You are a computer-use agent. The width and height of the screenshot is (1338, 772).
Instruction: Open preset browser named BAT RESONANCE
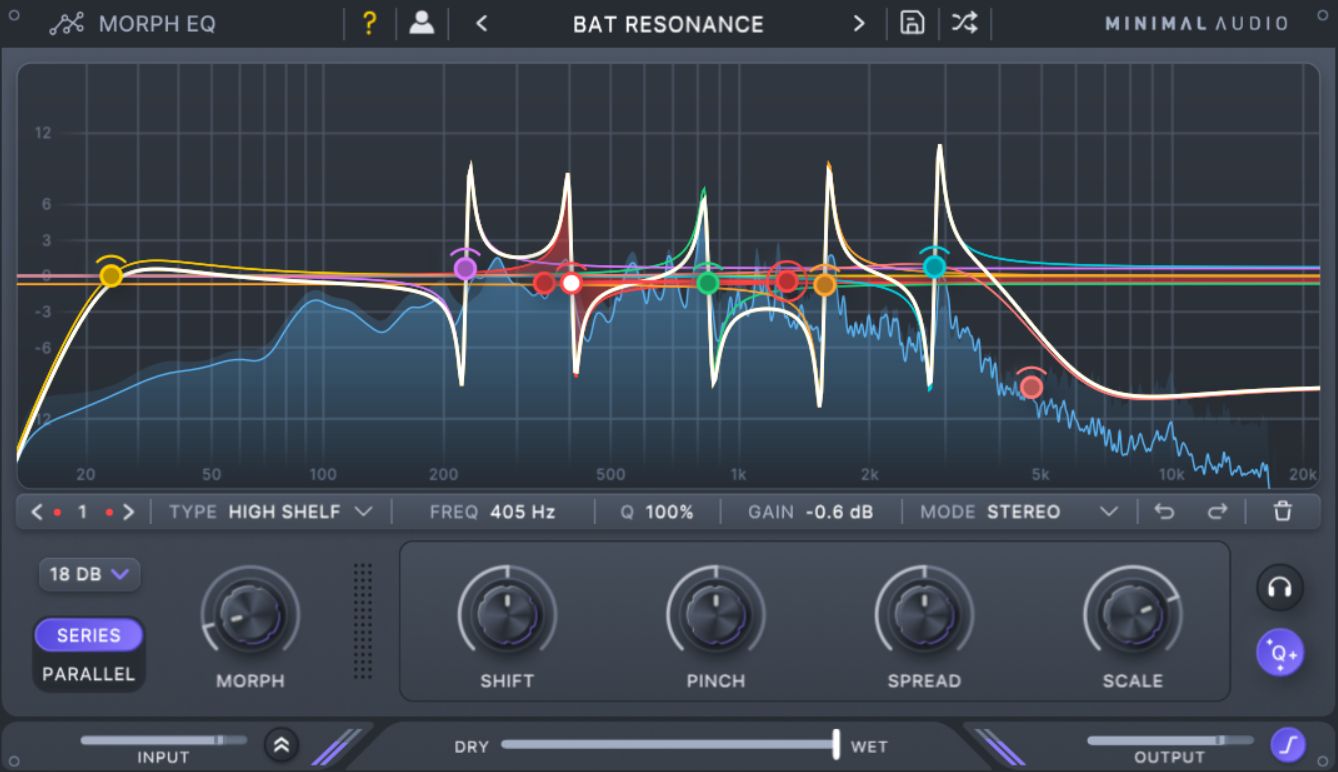tap(668, 24)
